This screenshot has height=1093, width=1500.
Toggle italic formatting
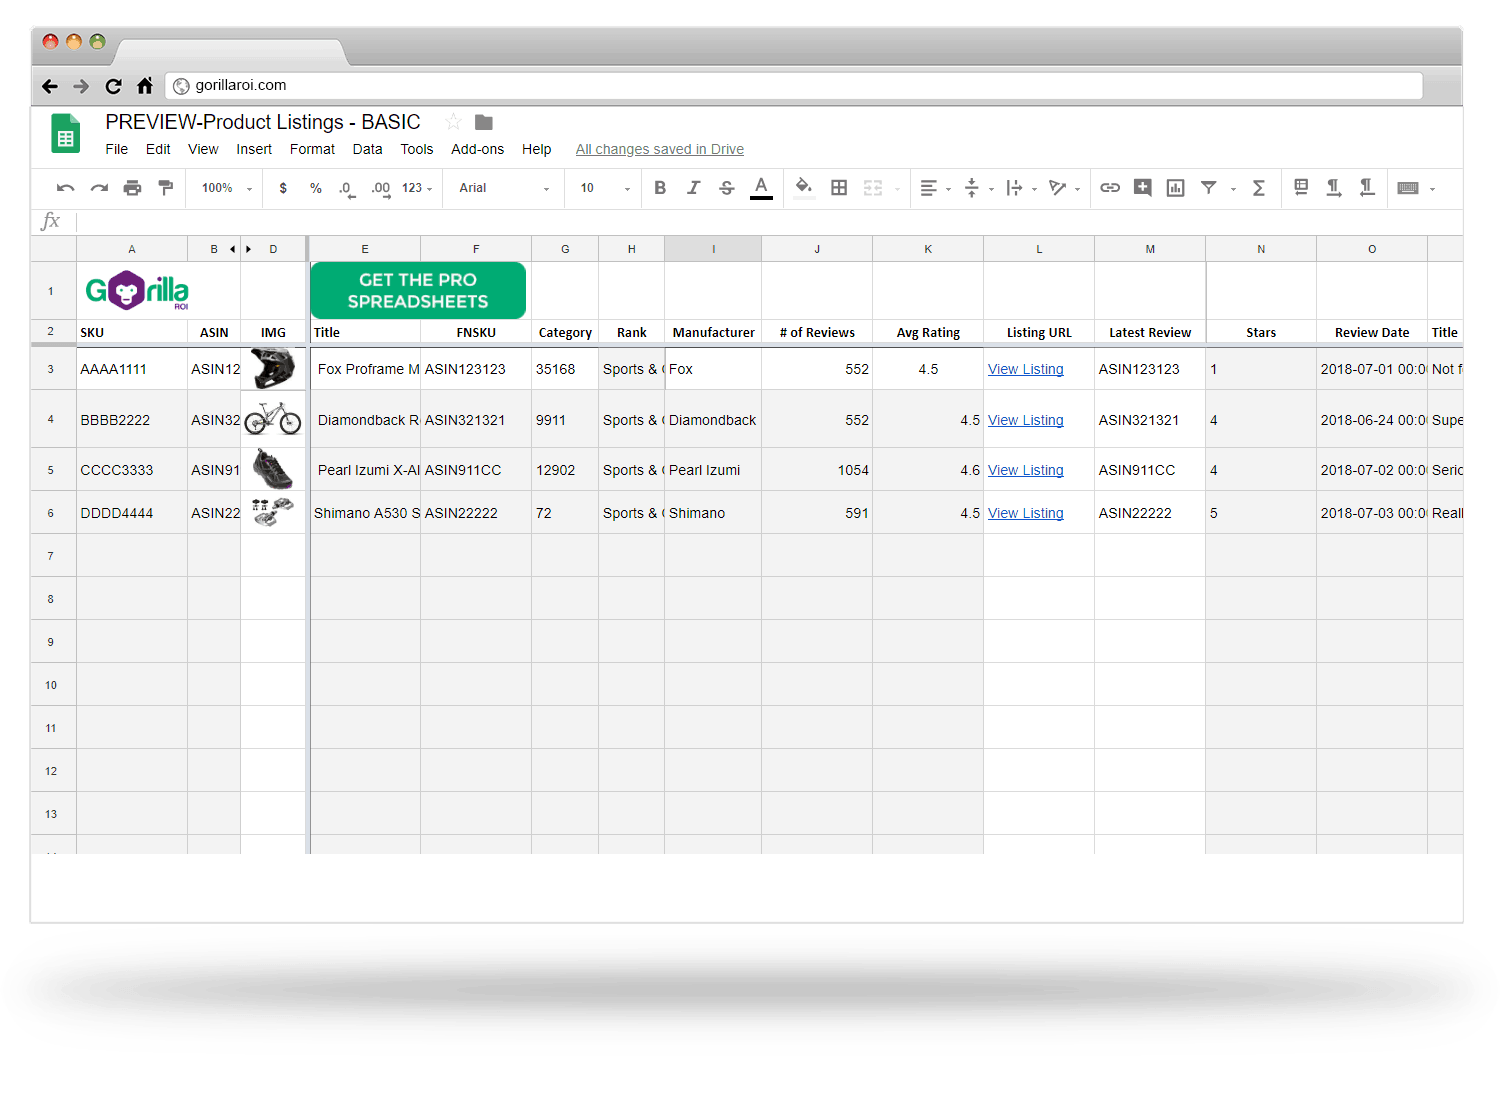pos(693,188)
